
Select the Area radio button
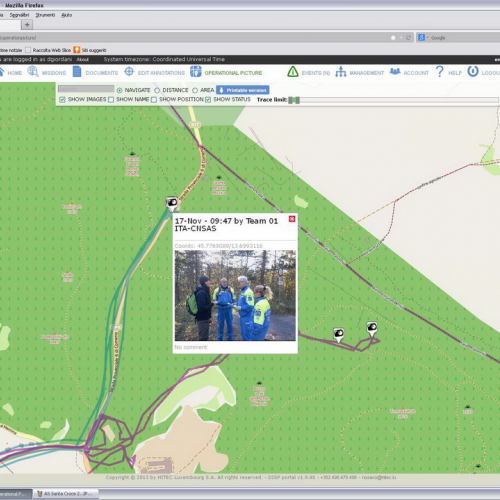coord(195,90)
